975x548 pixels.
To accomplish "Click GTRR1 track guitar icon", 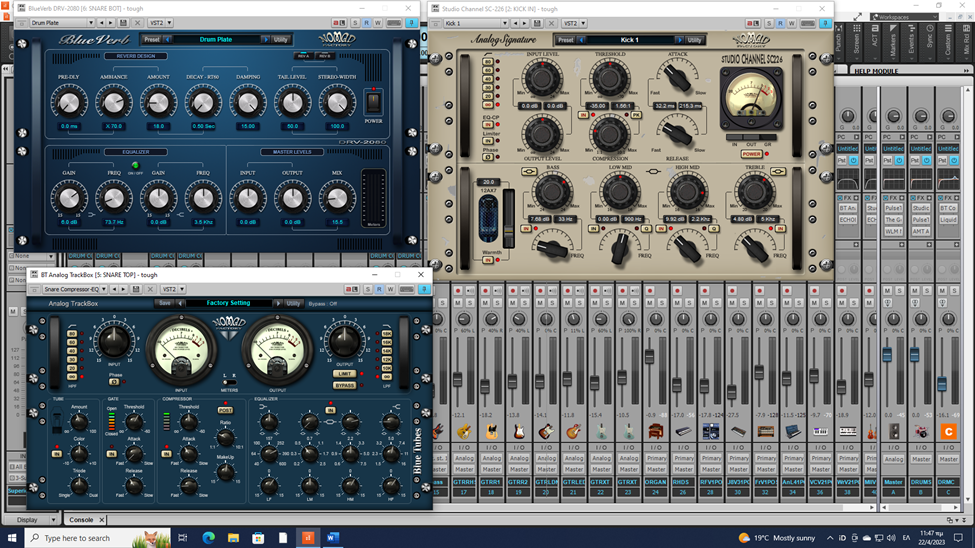I will click(491, 431).
